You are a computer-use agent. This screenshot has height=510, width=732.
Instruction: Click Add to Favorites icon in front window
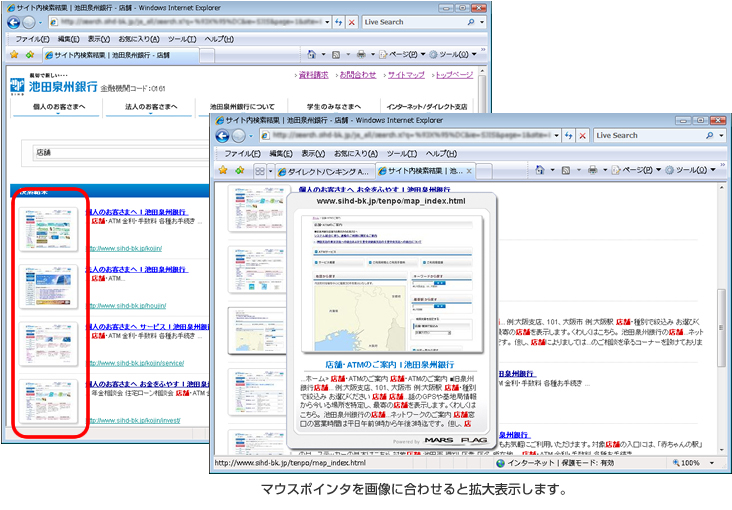point(239,170)
